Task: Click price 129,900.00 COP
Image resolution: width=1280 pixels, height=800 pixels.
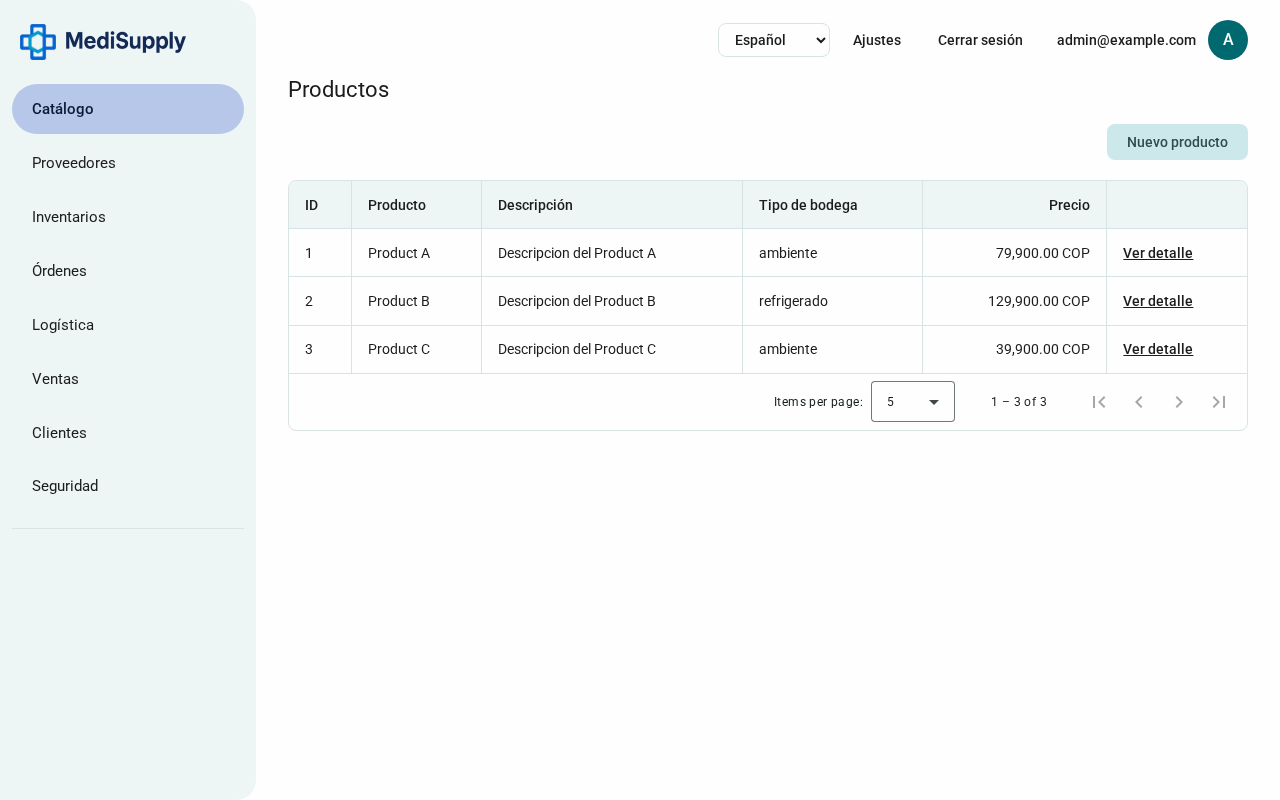Action: 1039,301
